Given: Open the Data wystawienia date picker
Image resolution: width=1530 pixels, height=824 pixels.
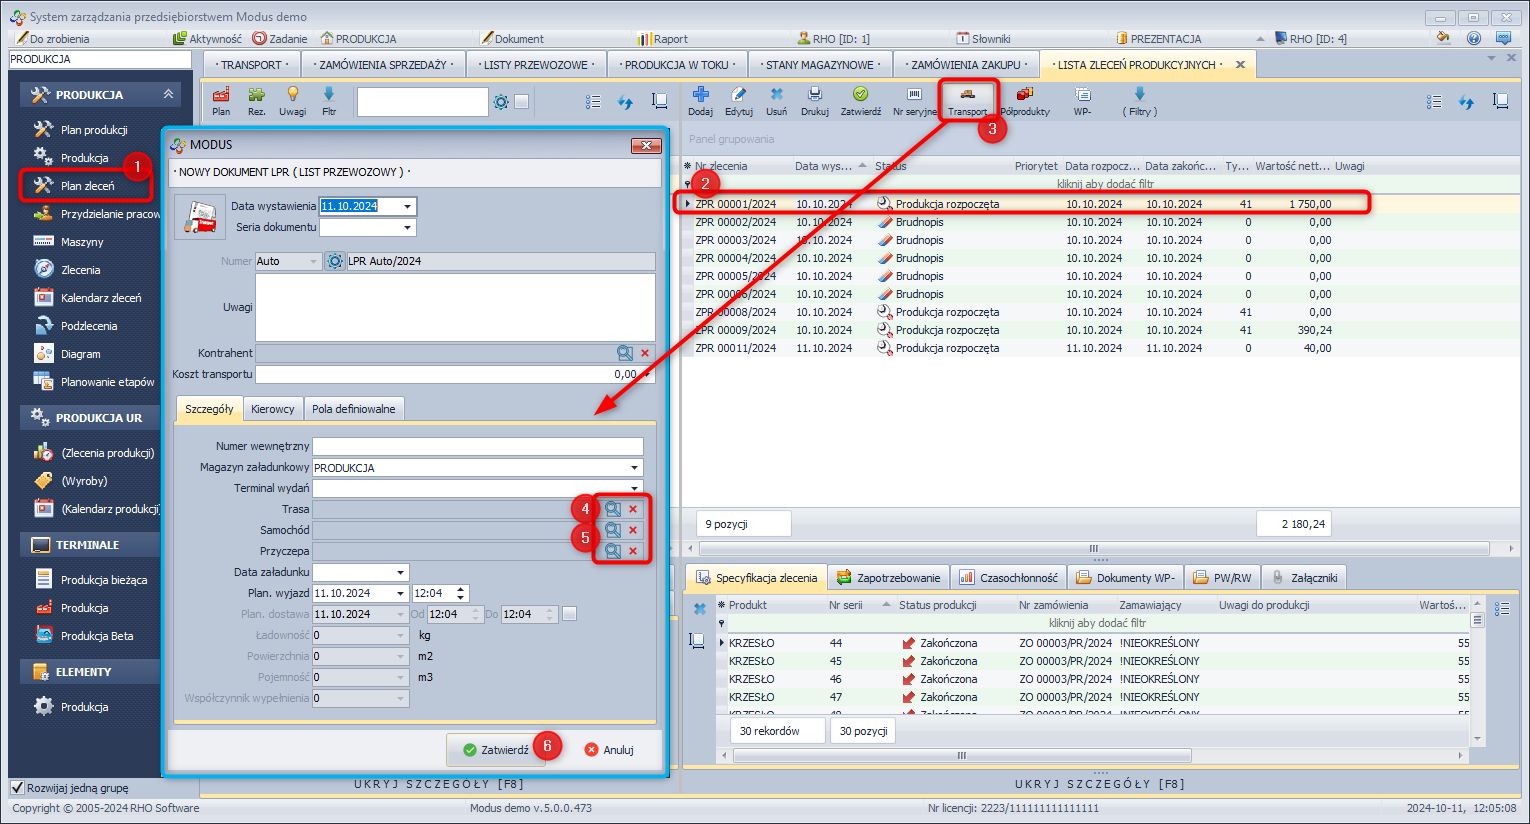Looking at the screenshot, I should click(407, 207).
